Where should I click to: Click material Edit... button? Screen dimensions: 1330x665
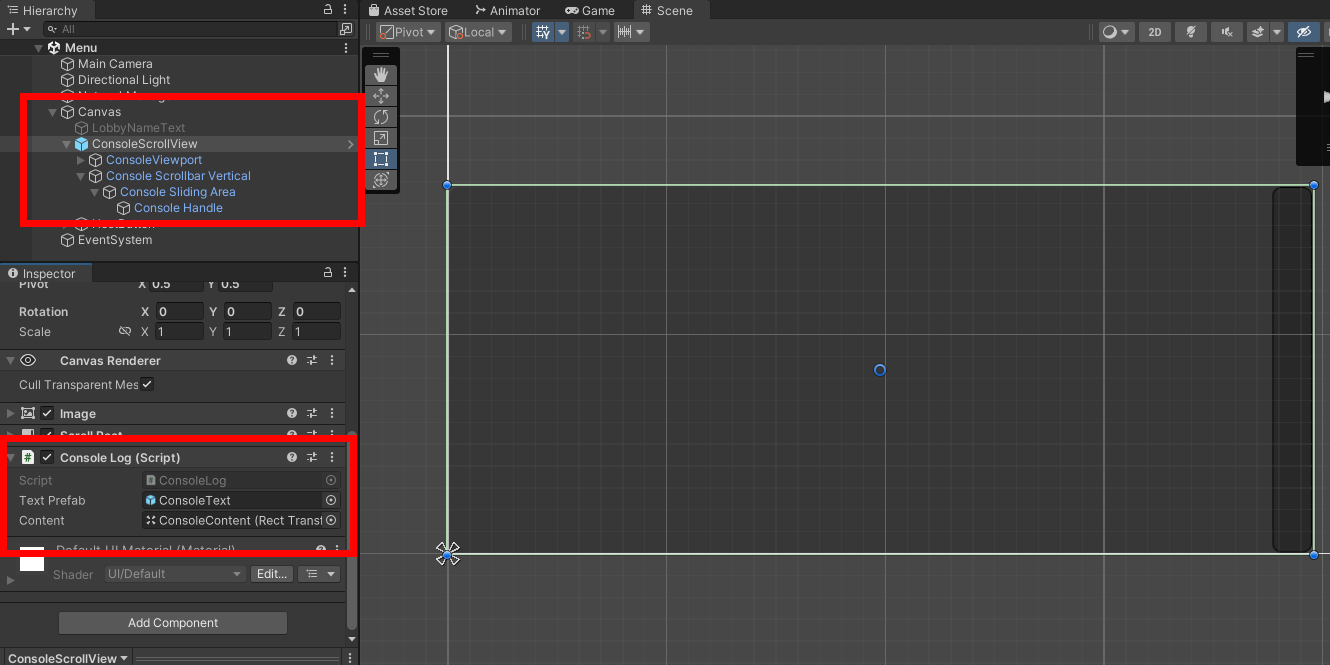pos(272,574)
